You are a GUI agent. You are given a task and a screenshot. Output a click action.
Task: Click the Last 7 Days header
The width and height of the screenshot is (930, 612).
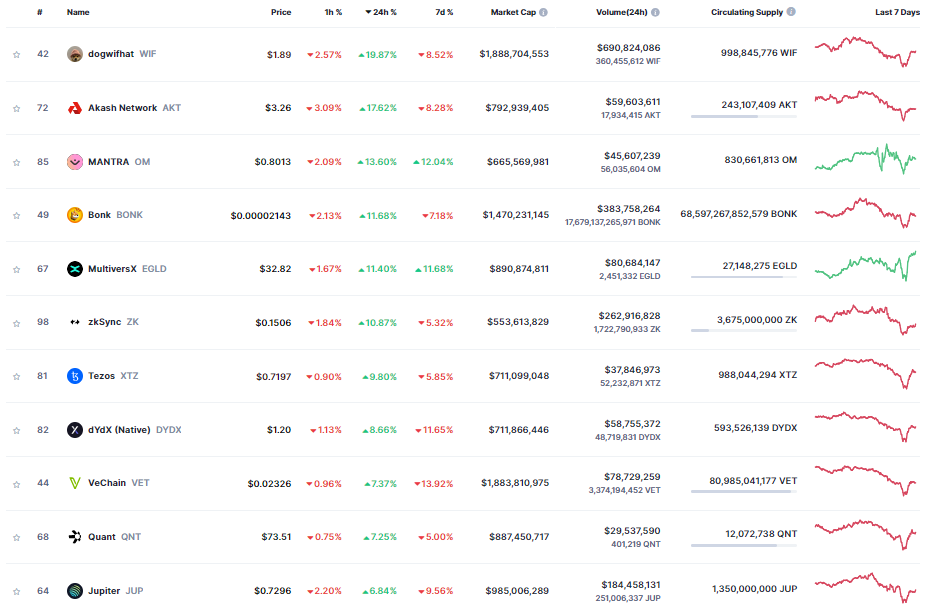(897, 12)
